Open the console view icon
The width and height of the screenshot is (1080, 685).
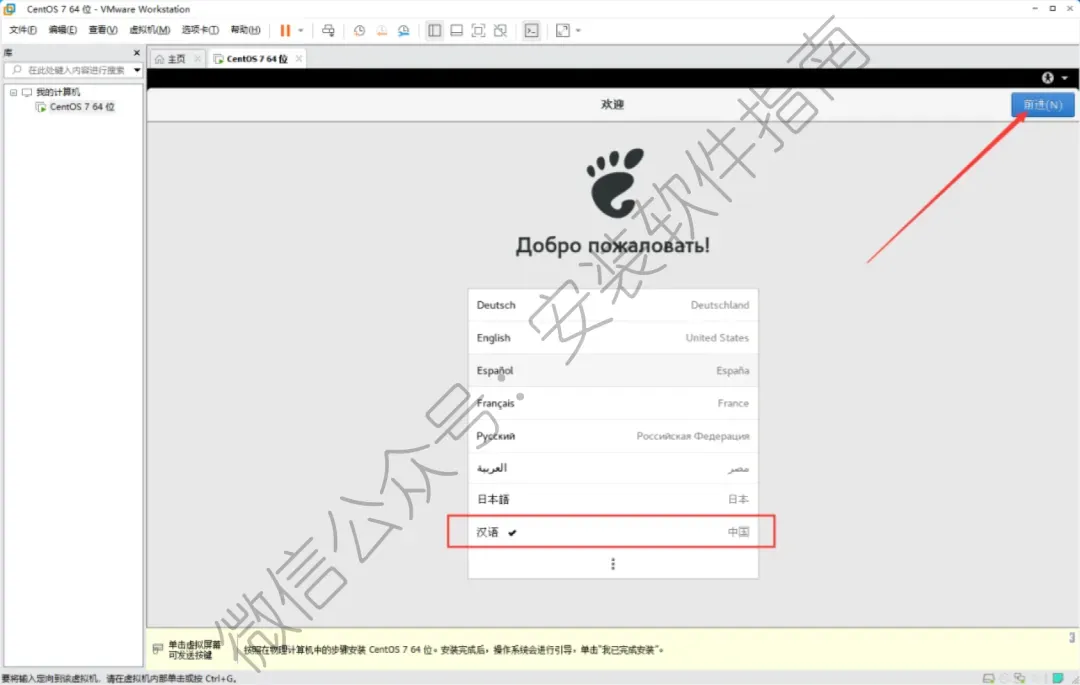(531, 30)
